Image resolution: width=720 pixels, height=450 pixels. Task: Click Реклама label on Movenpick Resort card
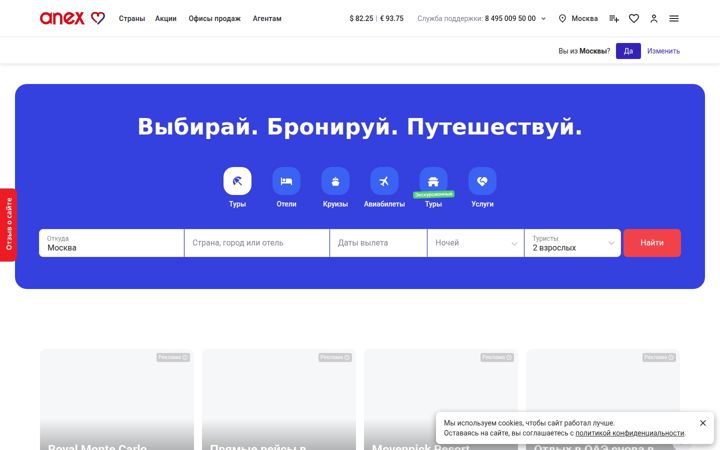(497, 357)
